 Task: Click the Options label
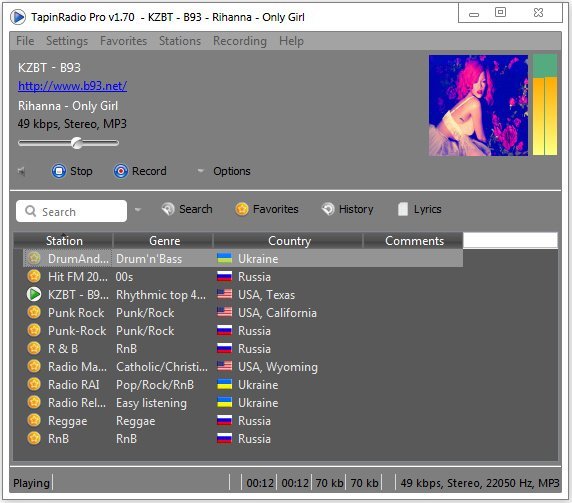click(x=232, y=171)
